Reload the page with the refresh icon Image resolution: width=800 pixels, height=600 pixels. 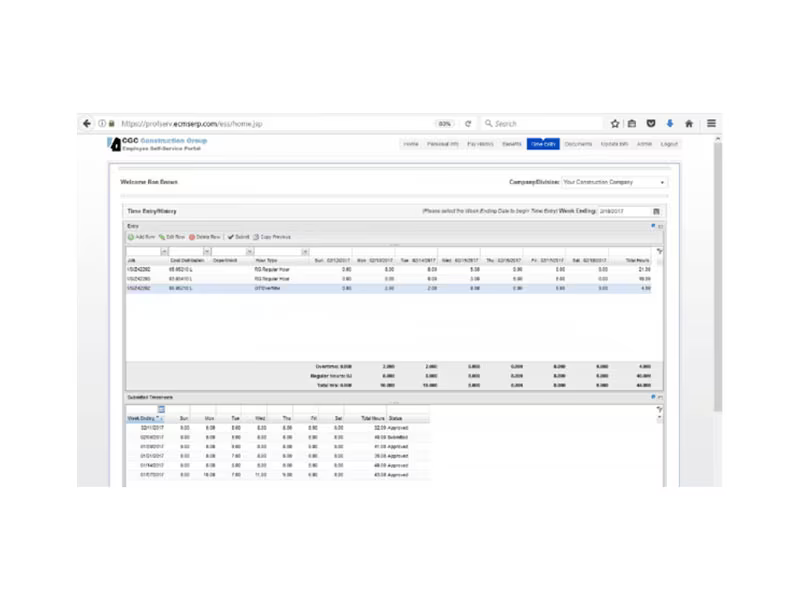(468, 123)
